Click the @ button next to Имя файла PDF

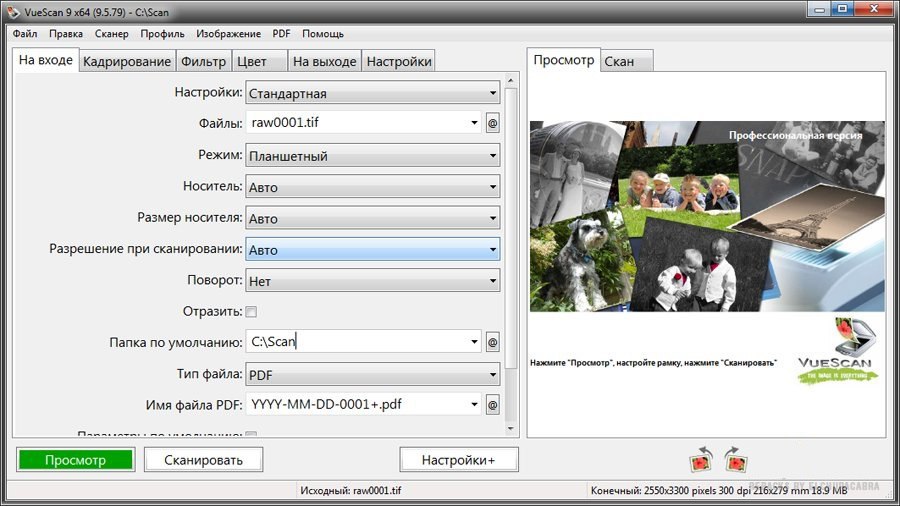[x=492, y=405]
